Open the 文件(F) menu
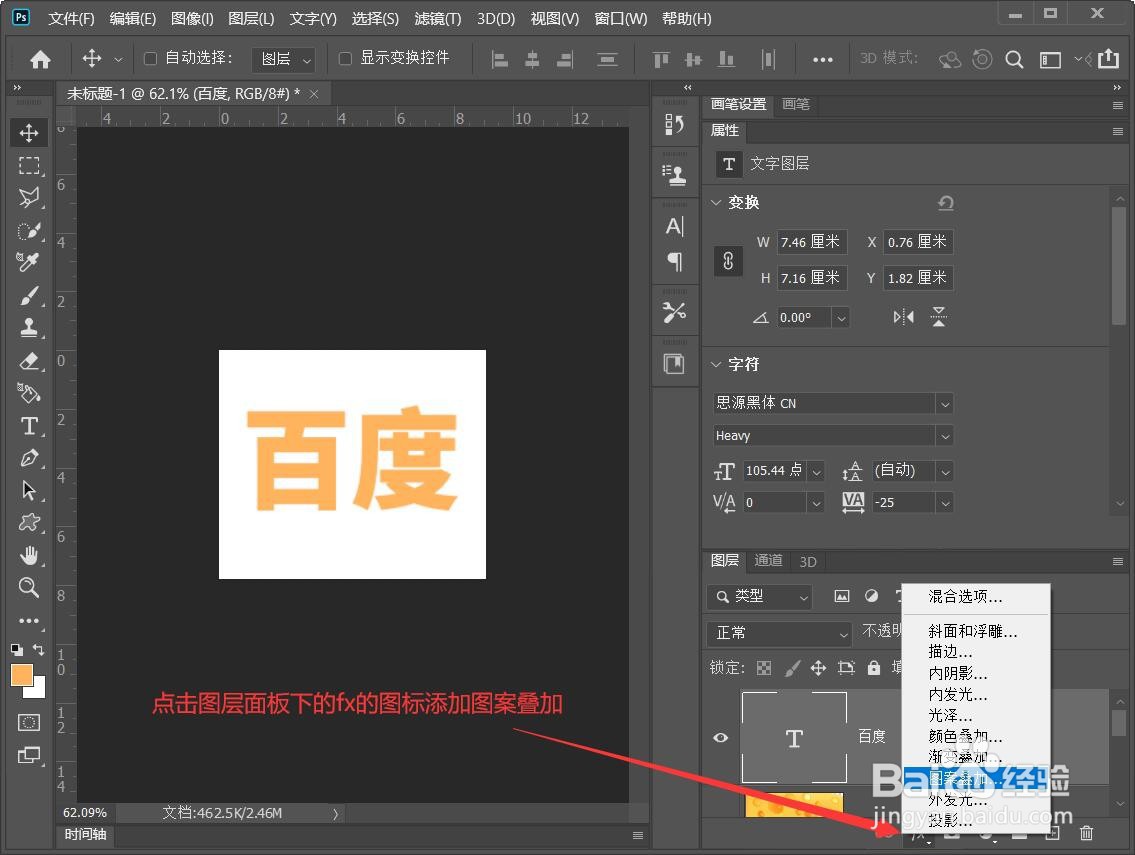This screenshot has width=1135, height=855. click(x=71, y=19)
